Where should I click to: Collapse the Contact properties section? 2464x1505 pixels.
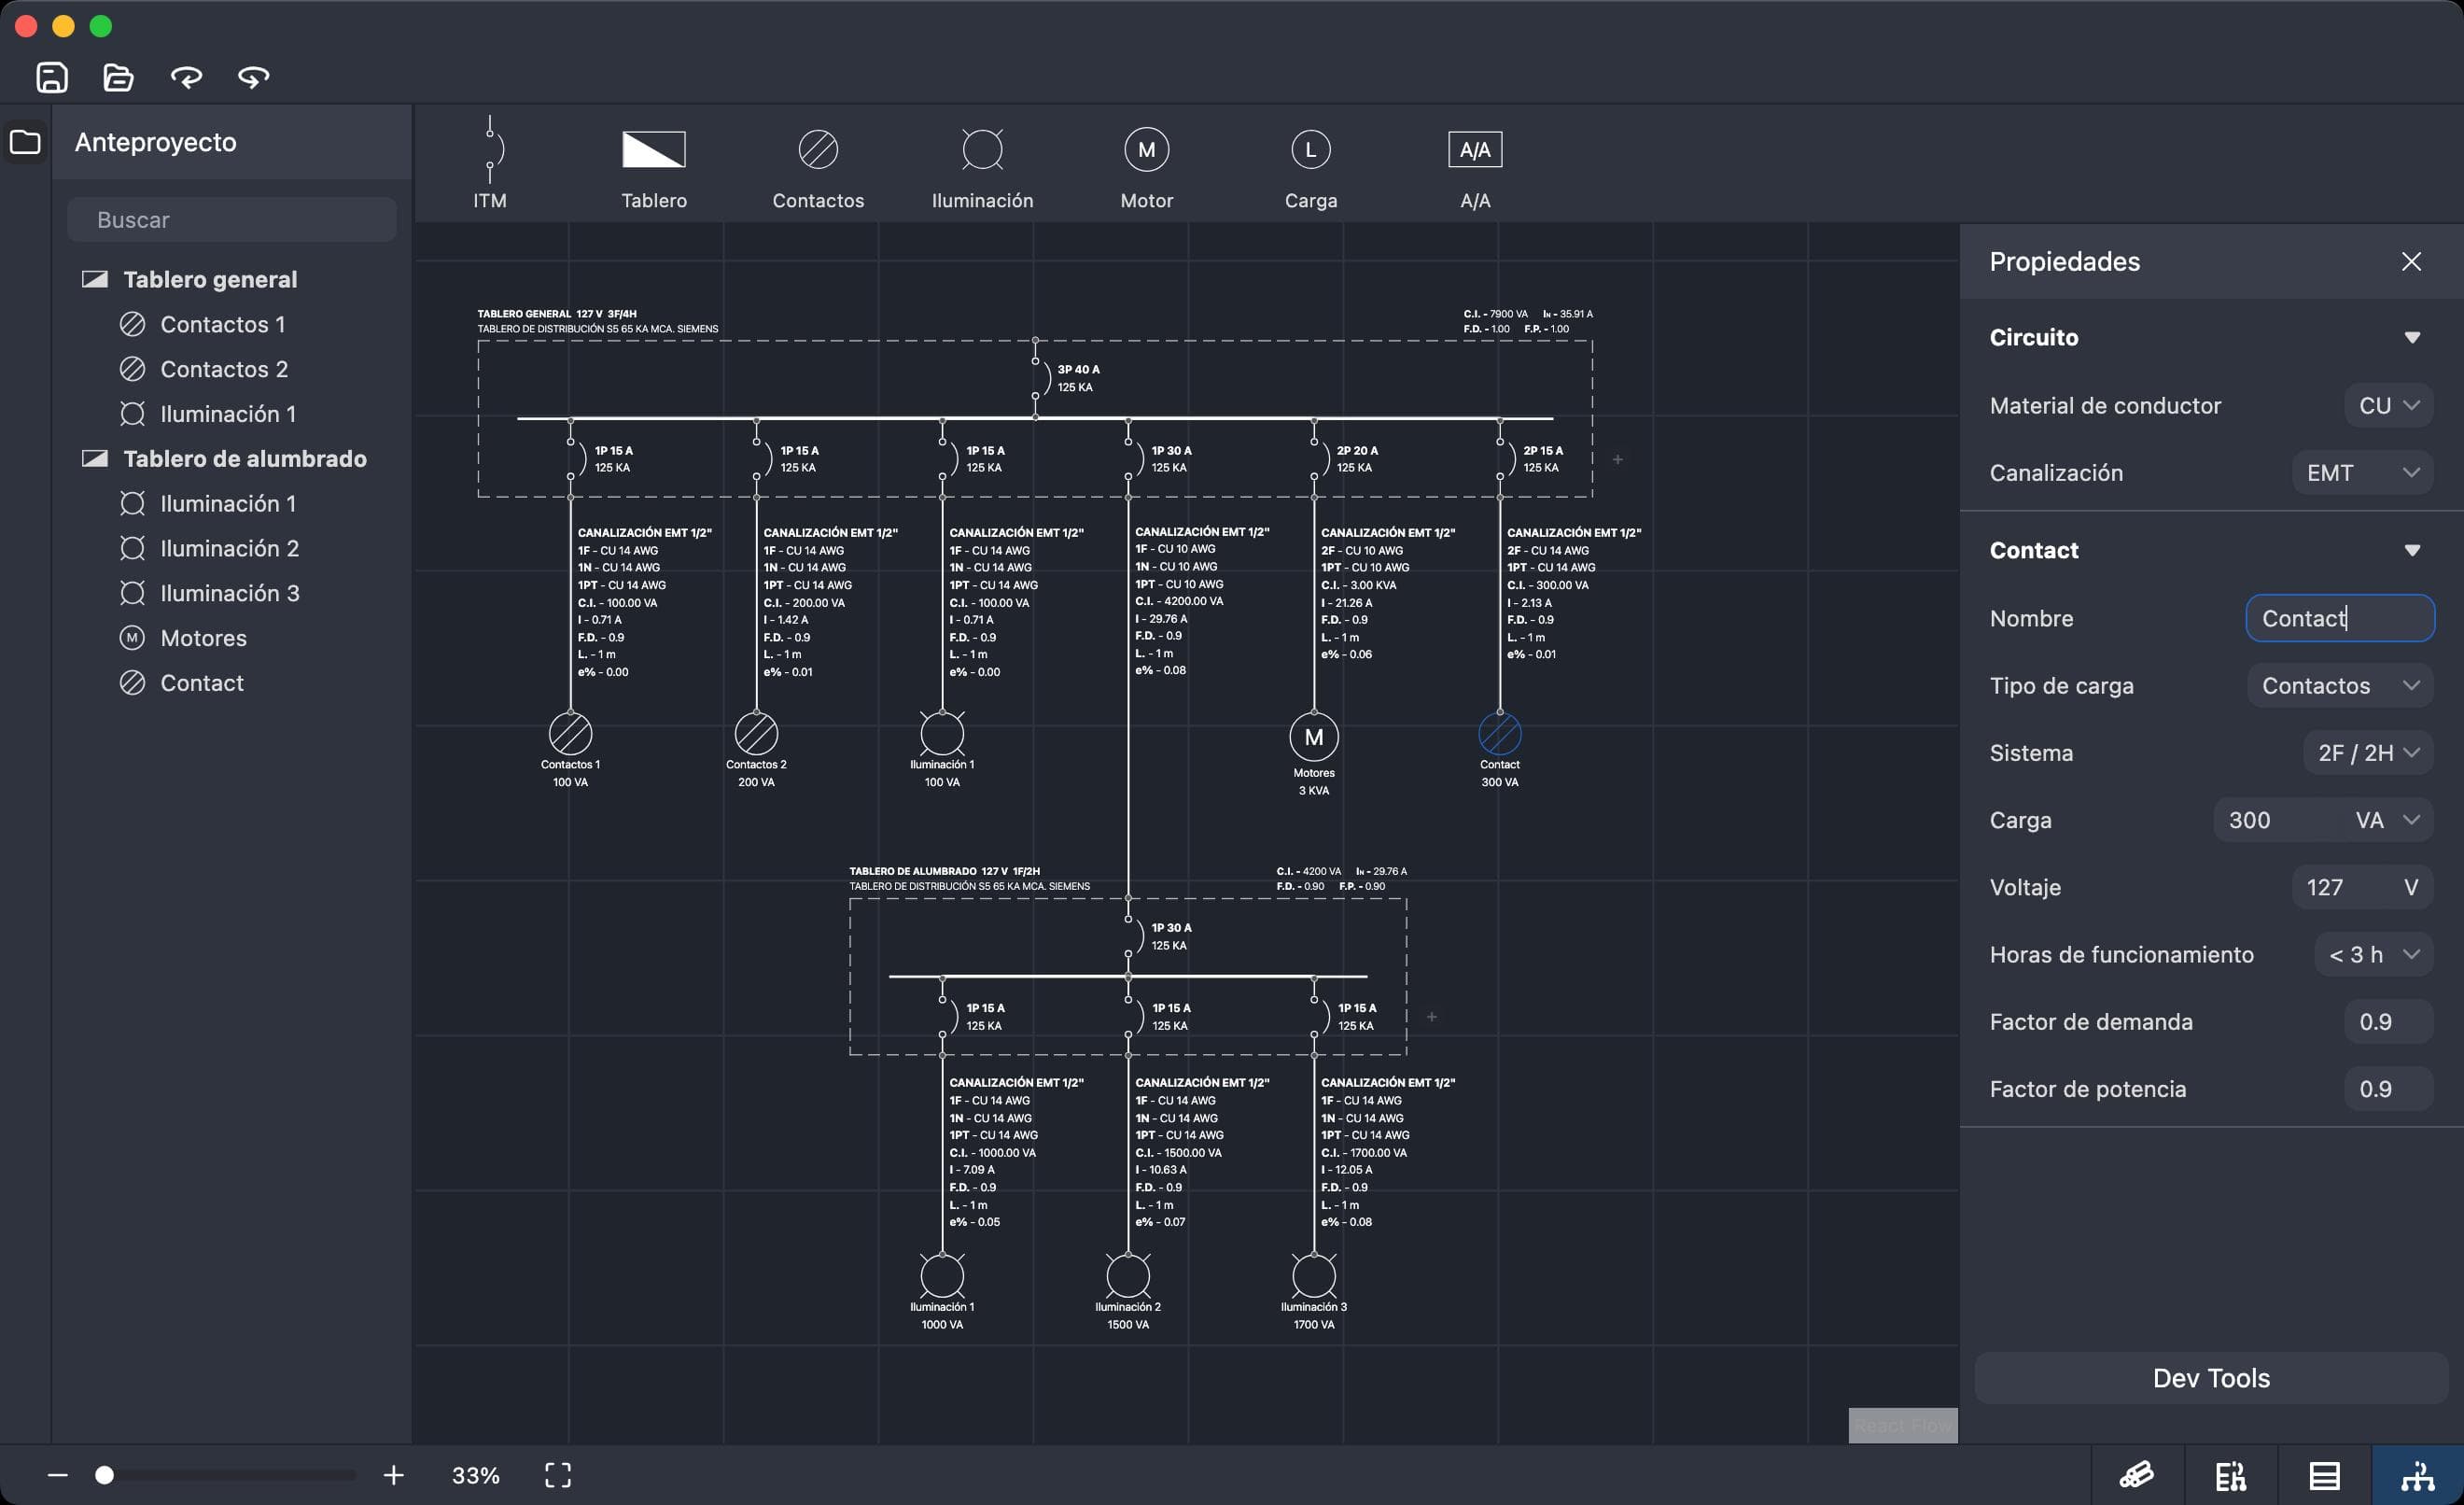(2412, 549)
